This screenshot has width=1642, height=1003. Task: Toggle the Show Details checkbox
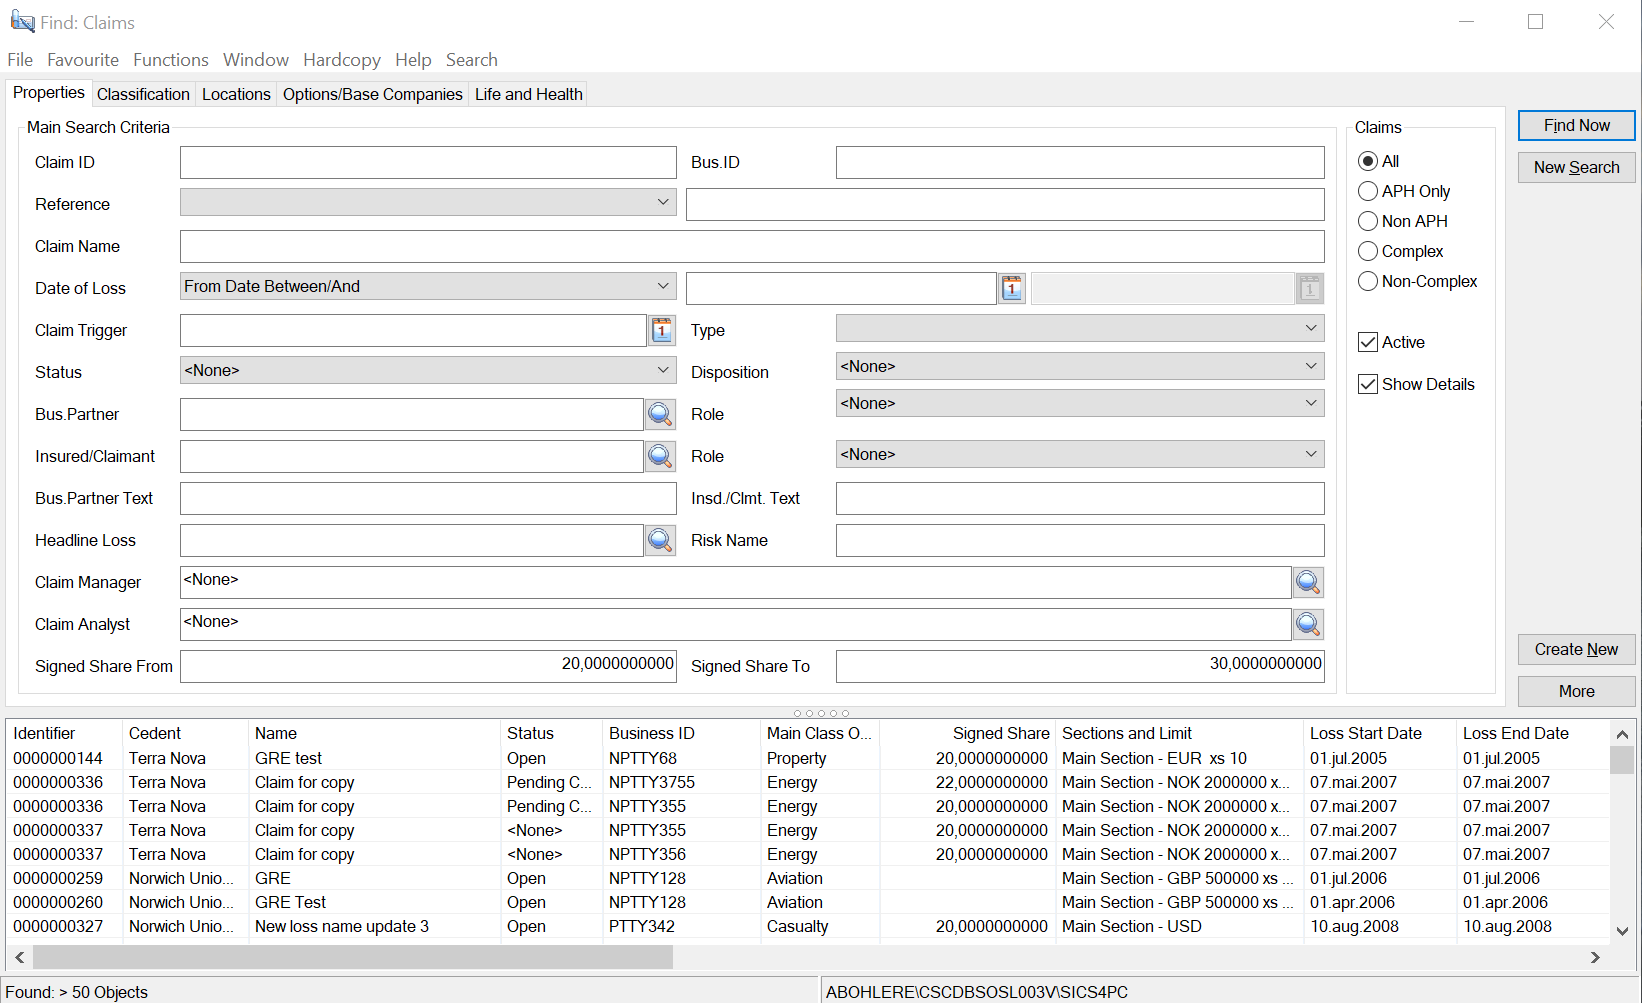[x=1368, y=384]
